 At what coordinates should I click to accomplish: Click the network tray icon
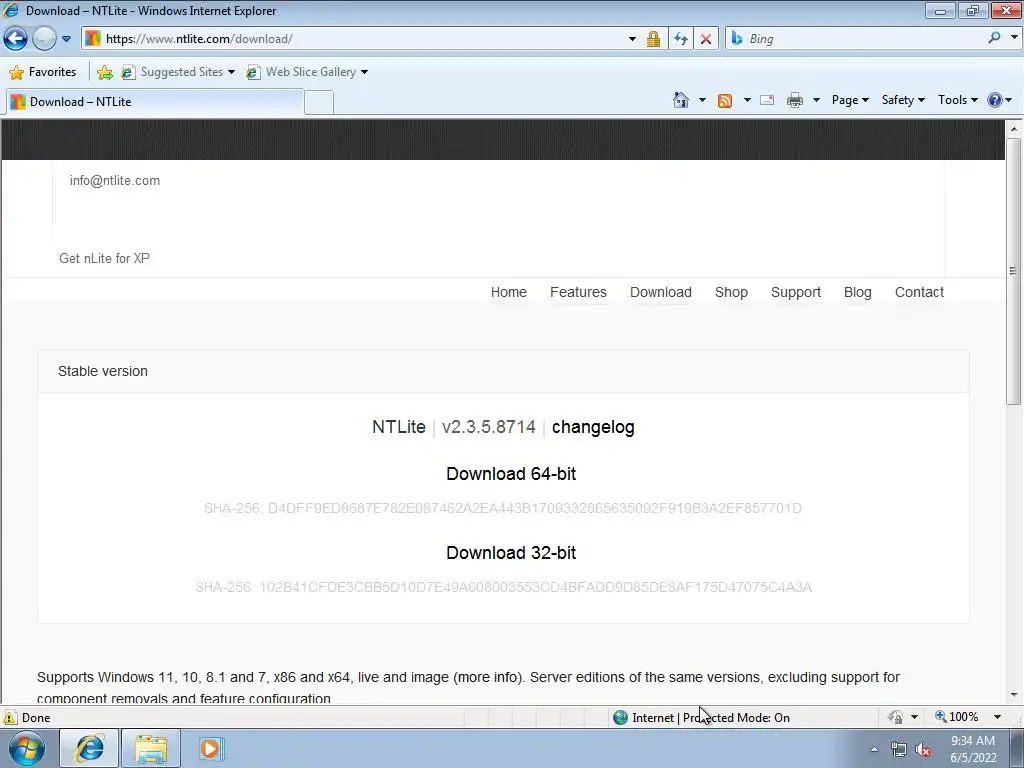(x=899, y=750)
